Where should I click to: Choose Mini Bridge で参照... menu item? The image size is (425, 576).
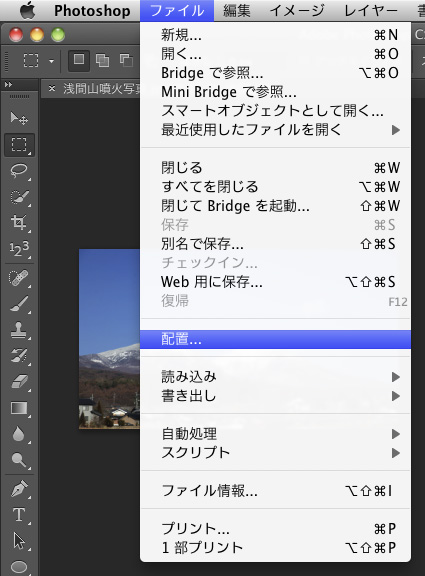coord(275,92)
